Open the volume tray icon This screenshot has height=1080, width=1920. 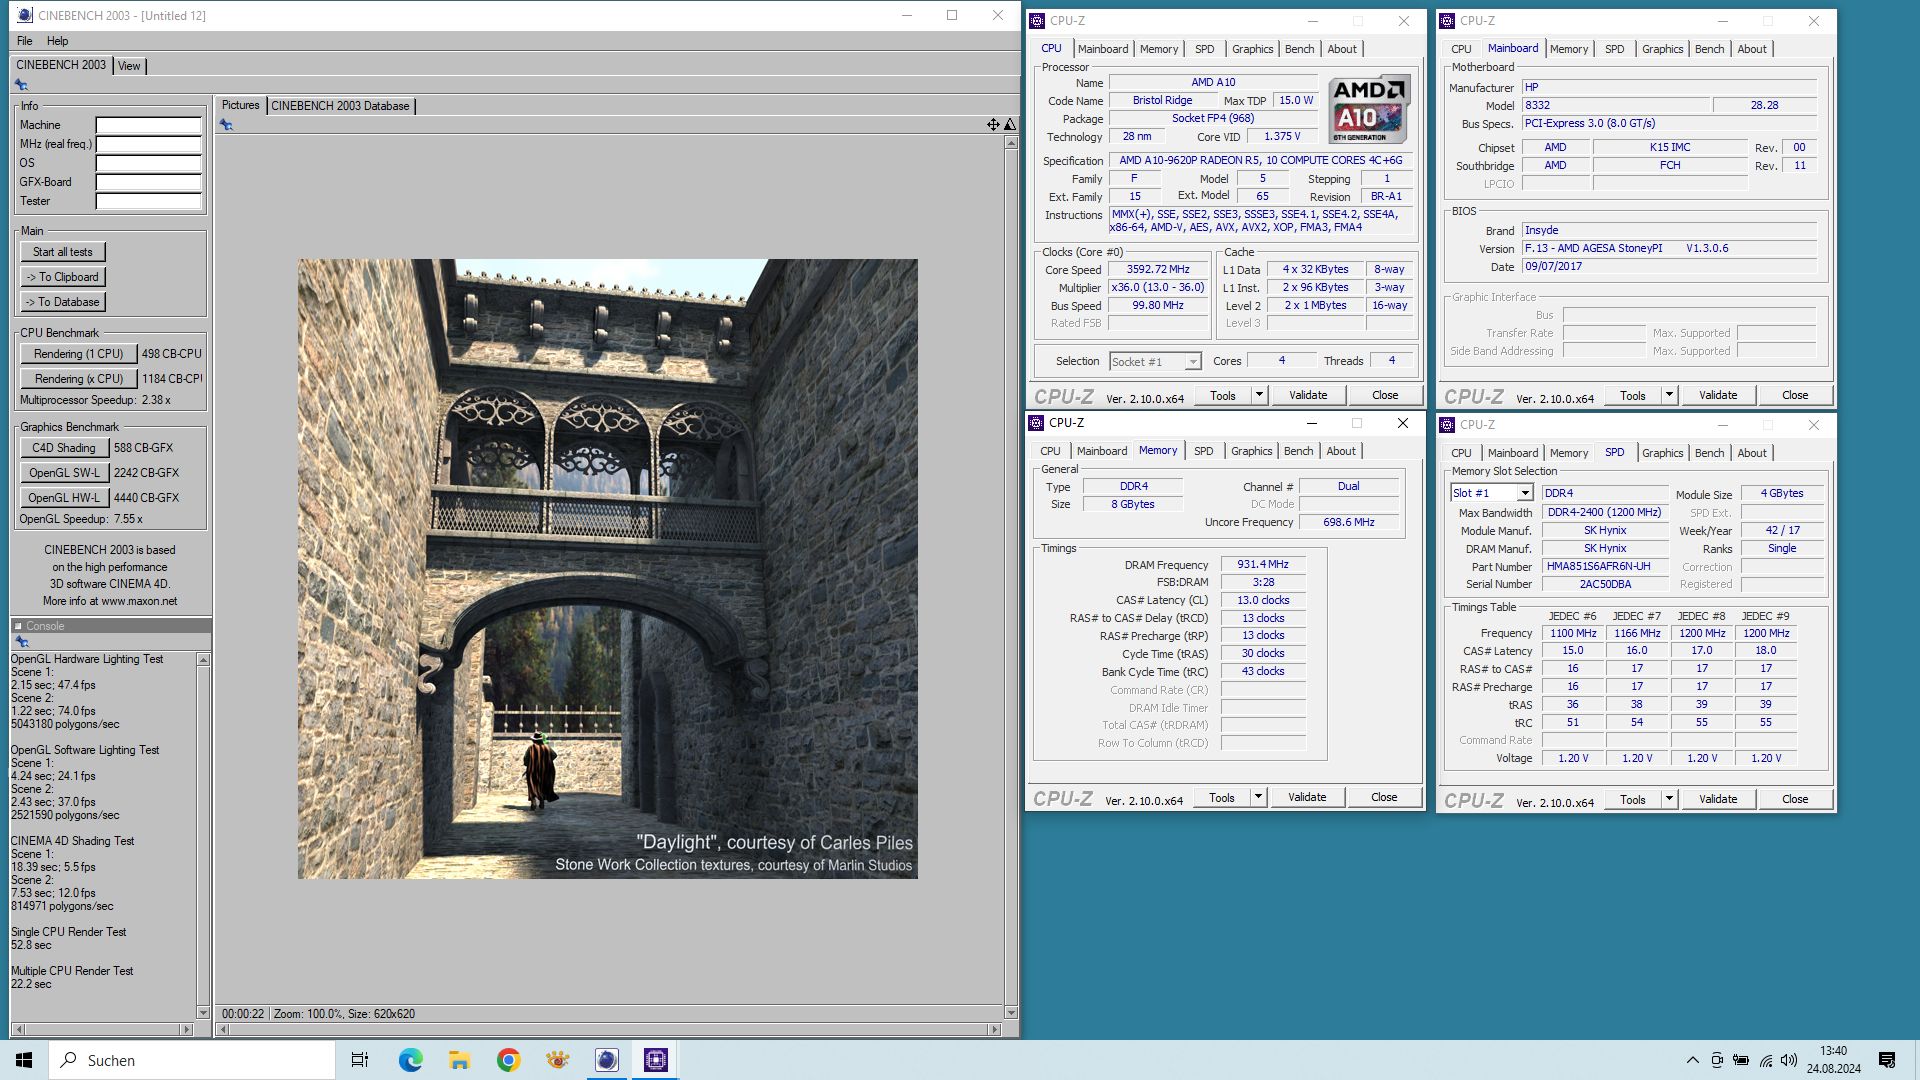(x=1789, y=1060)
